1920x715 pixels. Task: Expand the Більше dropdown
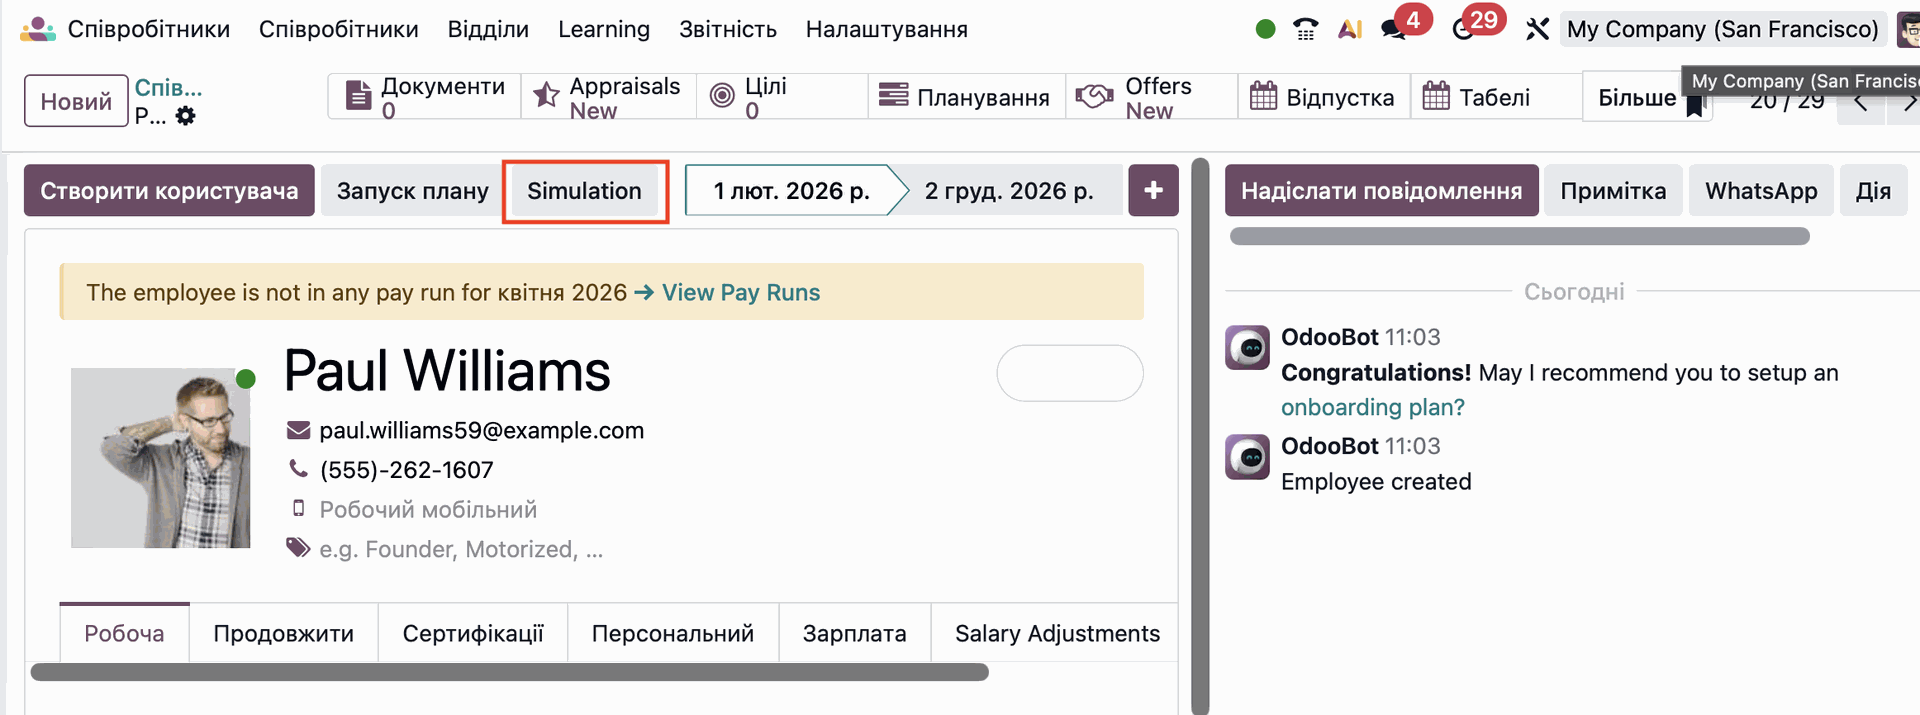tap(1636, 97)
